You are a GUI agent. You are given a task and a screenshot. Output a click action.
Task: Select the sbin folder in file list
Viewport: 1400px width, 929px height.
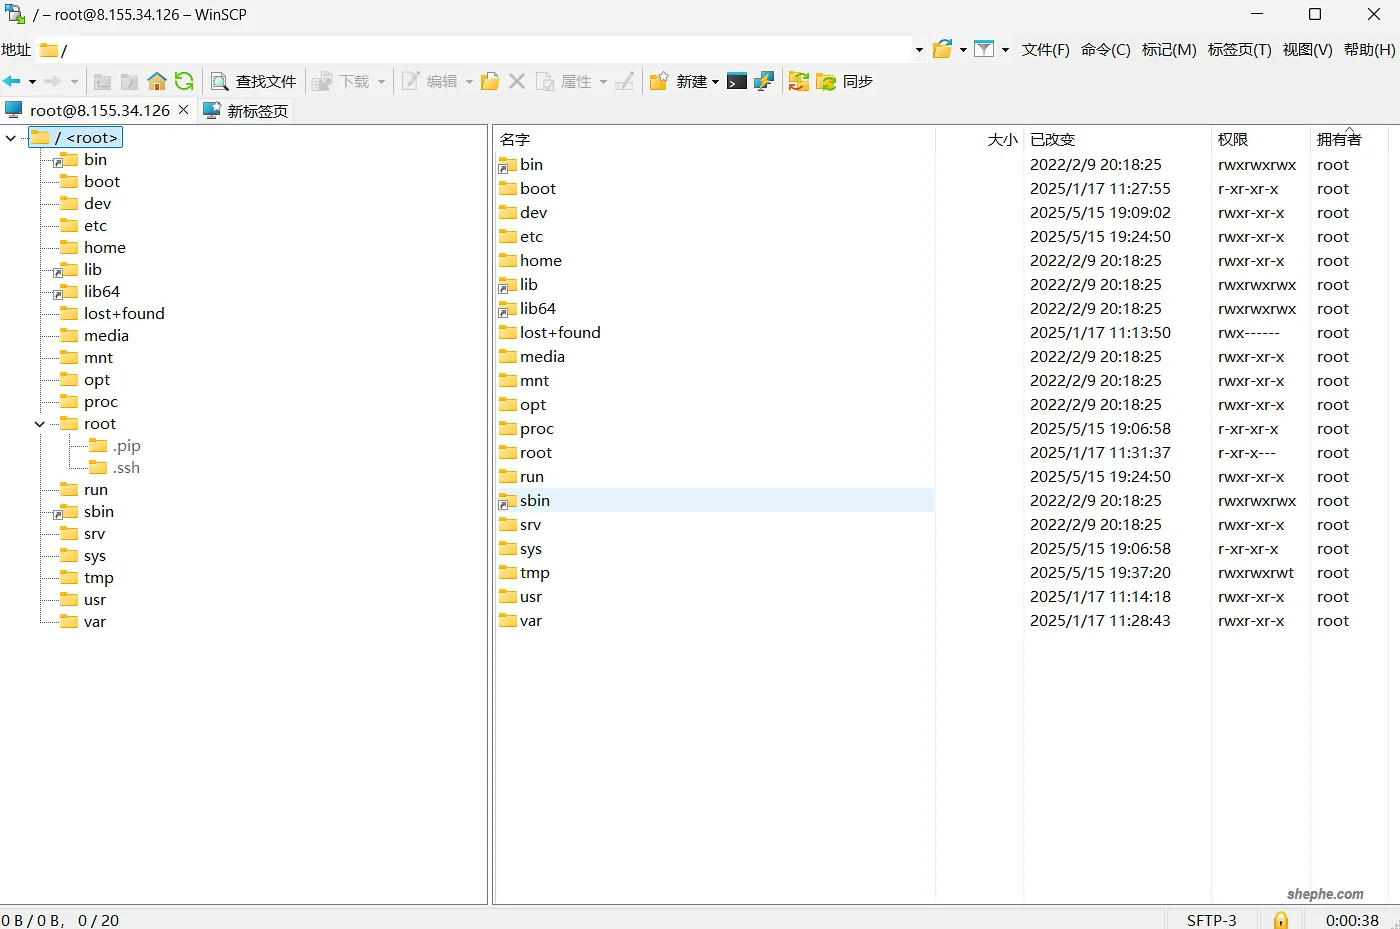(x=535, y=500)
